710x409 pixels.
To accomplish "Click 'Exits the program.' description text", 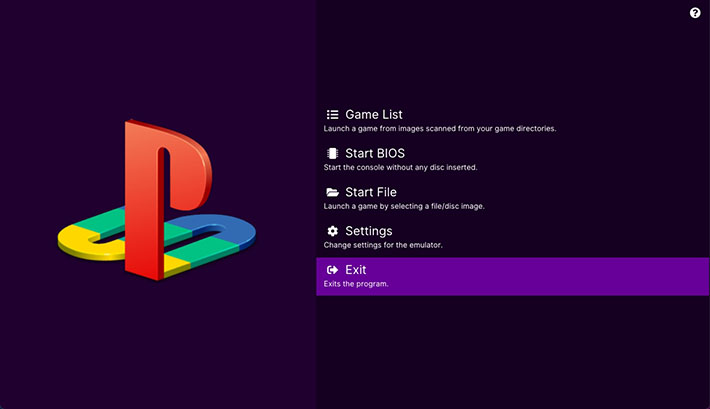I will 356,284.
